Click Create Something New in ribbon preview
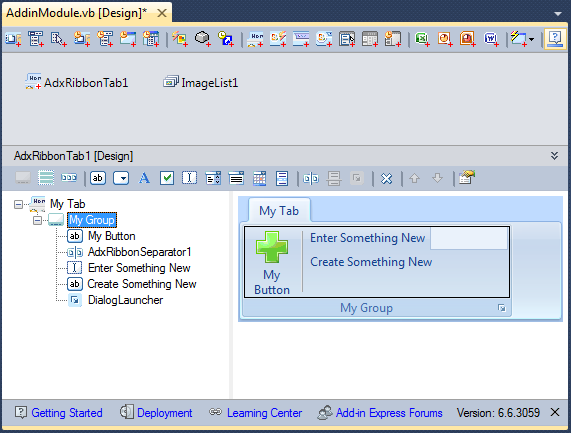571x433 pixels. click(x=371, y=262)
